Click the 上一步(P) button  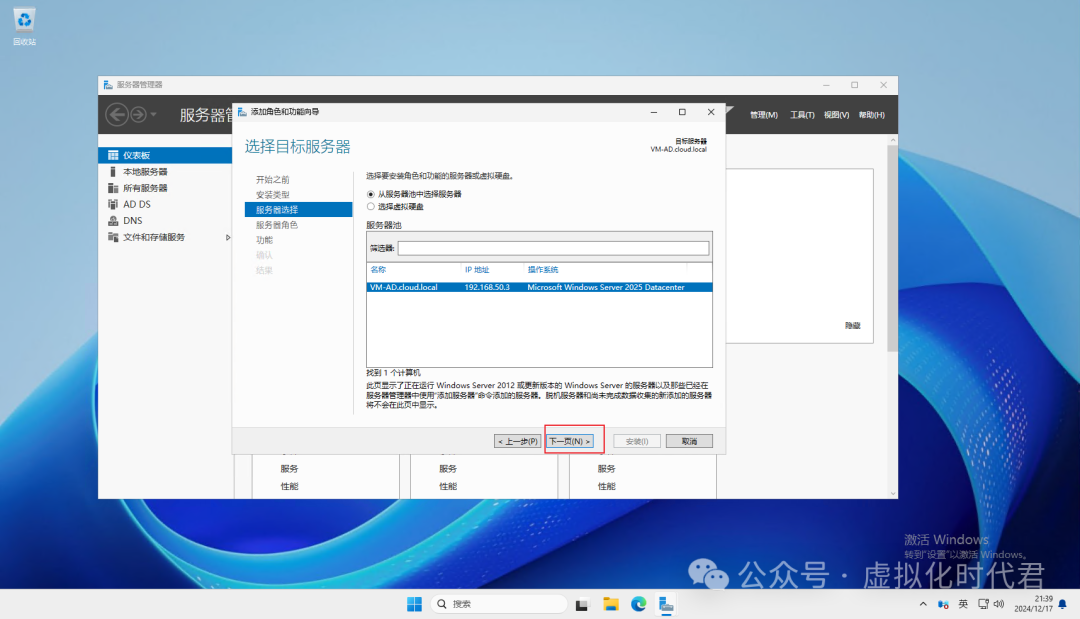click(x=518, y=441)
